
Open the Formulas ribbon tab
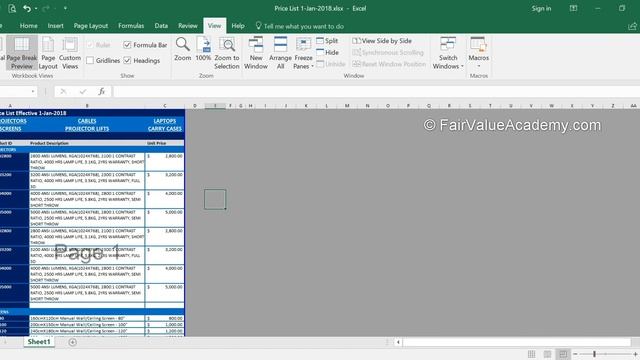click(x=131, y=26)
